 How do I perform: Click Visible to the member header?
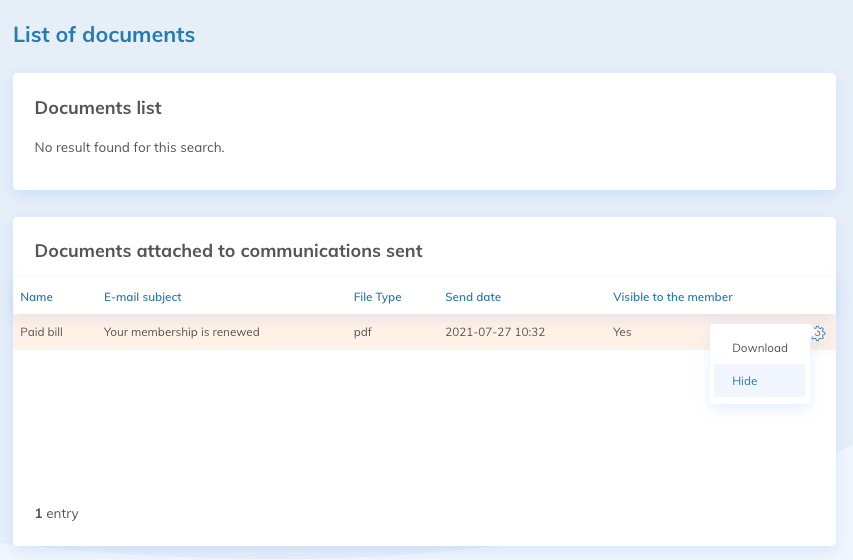672,297
